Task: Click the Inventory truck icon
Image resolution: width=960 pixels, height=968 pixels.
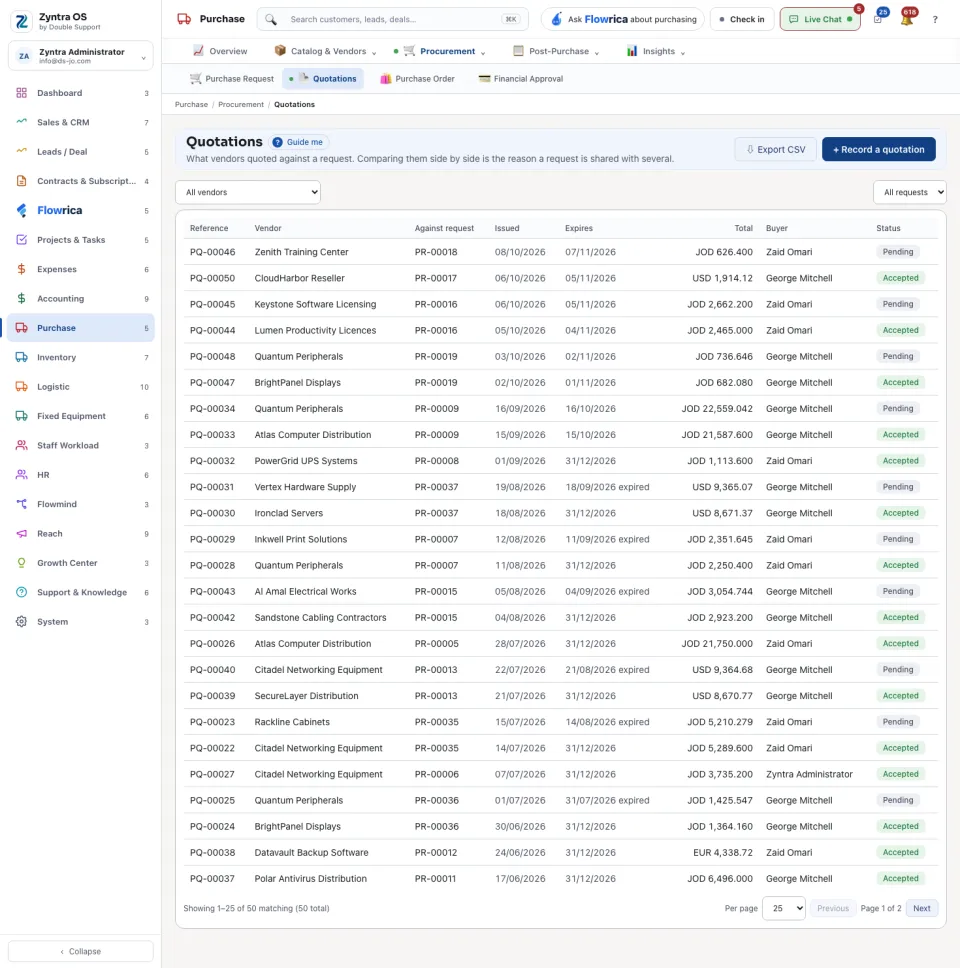Action: point(22,357)
